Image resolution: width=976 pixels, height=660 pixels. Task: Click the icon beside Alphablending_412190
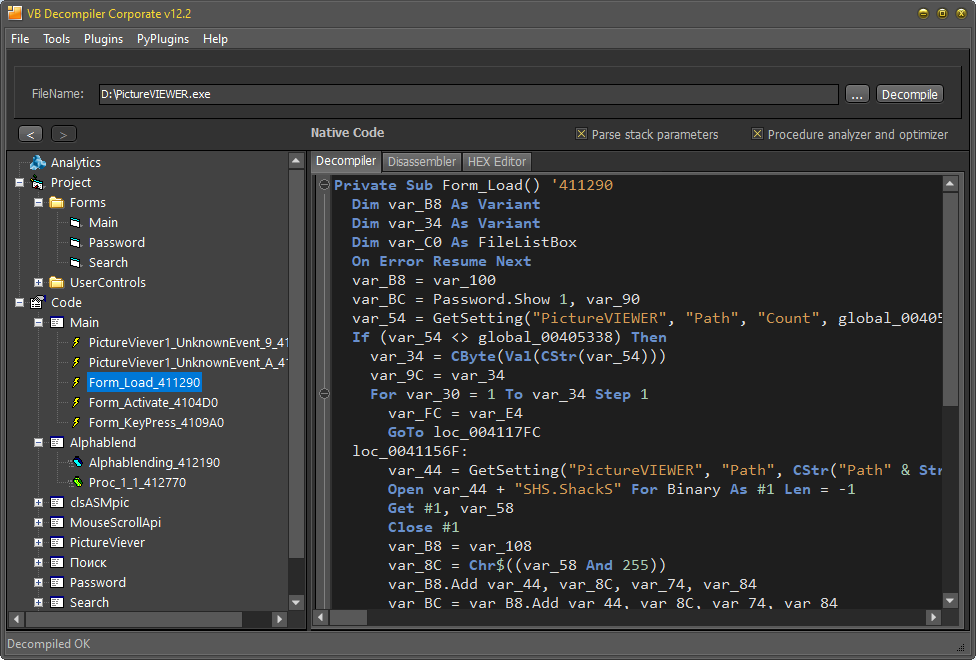click(77, 462)
